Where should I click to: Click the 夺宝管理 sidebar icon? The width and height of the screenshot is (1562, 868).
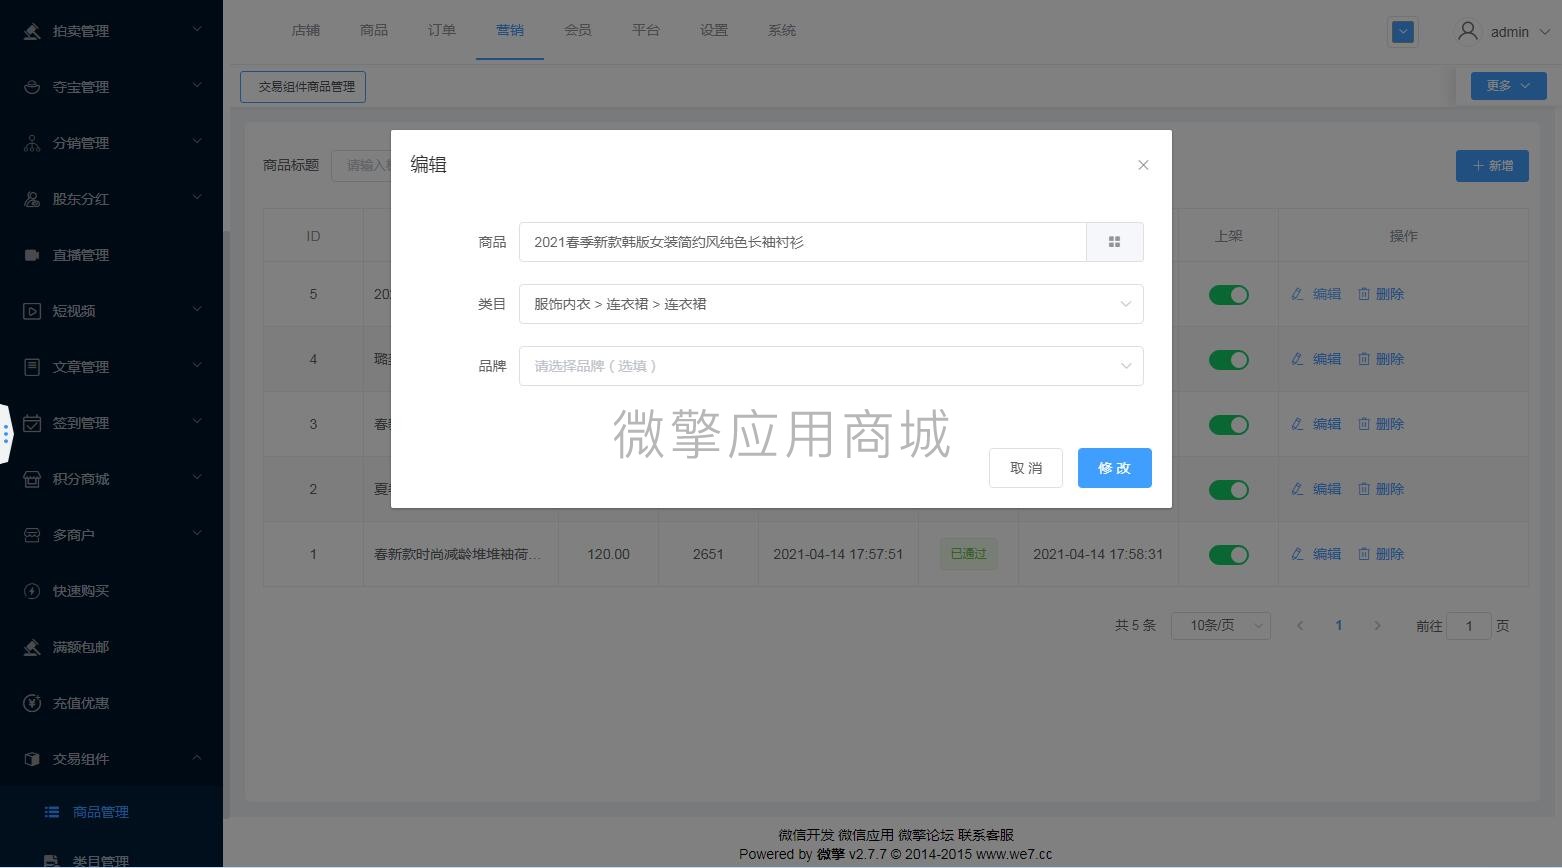32,87
